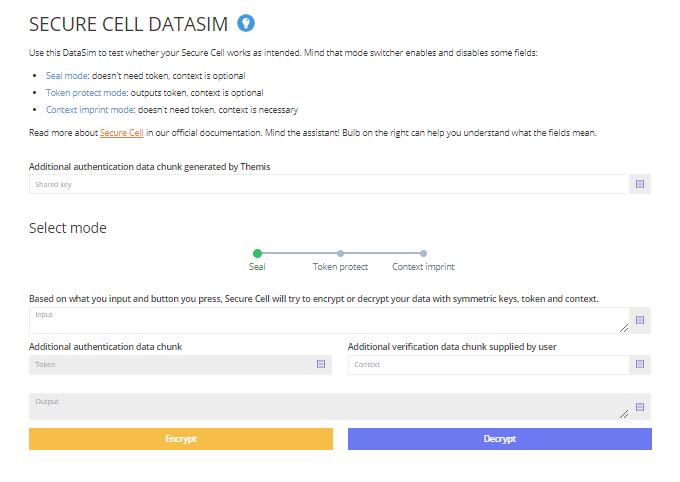Click the blue lightbulb assistant icon
The height and width of the screenshot is (482, 680).
click(x=246, y=23)
